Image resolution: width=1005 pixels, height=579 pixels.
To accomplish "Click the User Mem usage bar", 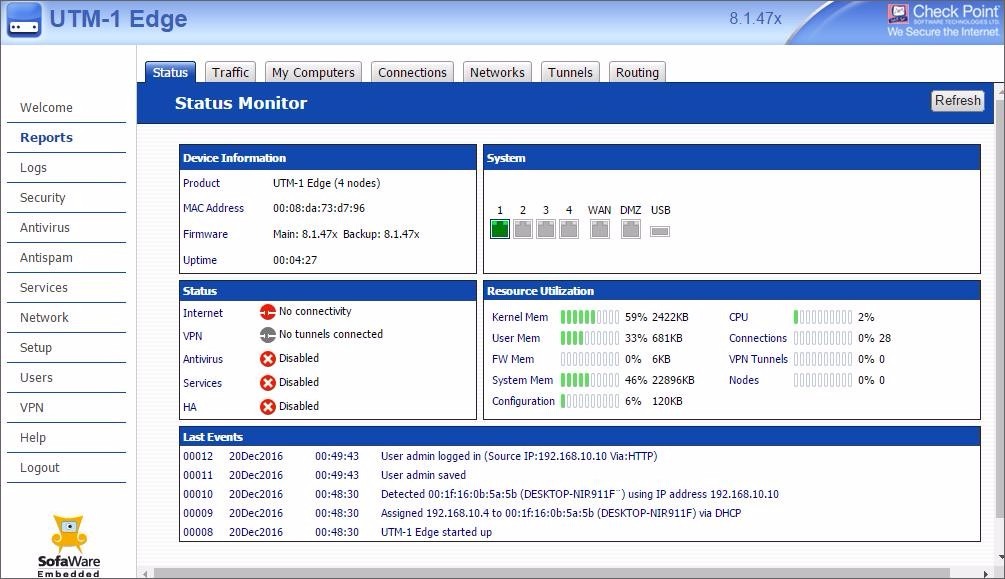I will (590, 338).
